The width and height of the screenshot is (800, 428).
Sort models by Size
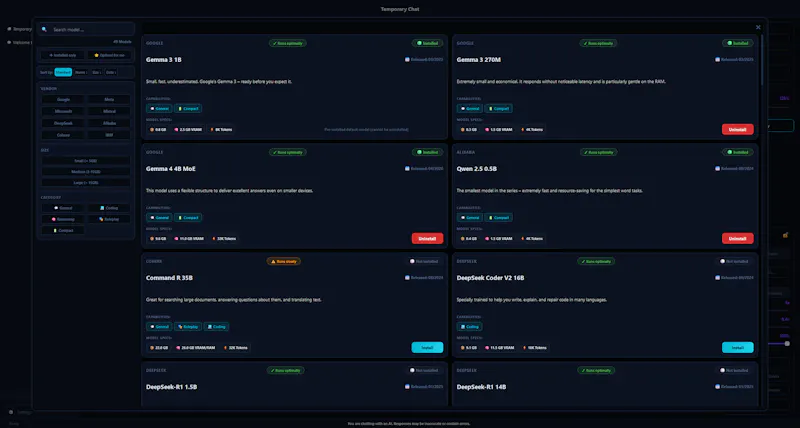[x=96, y=72]
